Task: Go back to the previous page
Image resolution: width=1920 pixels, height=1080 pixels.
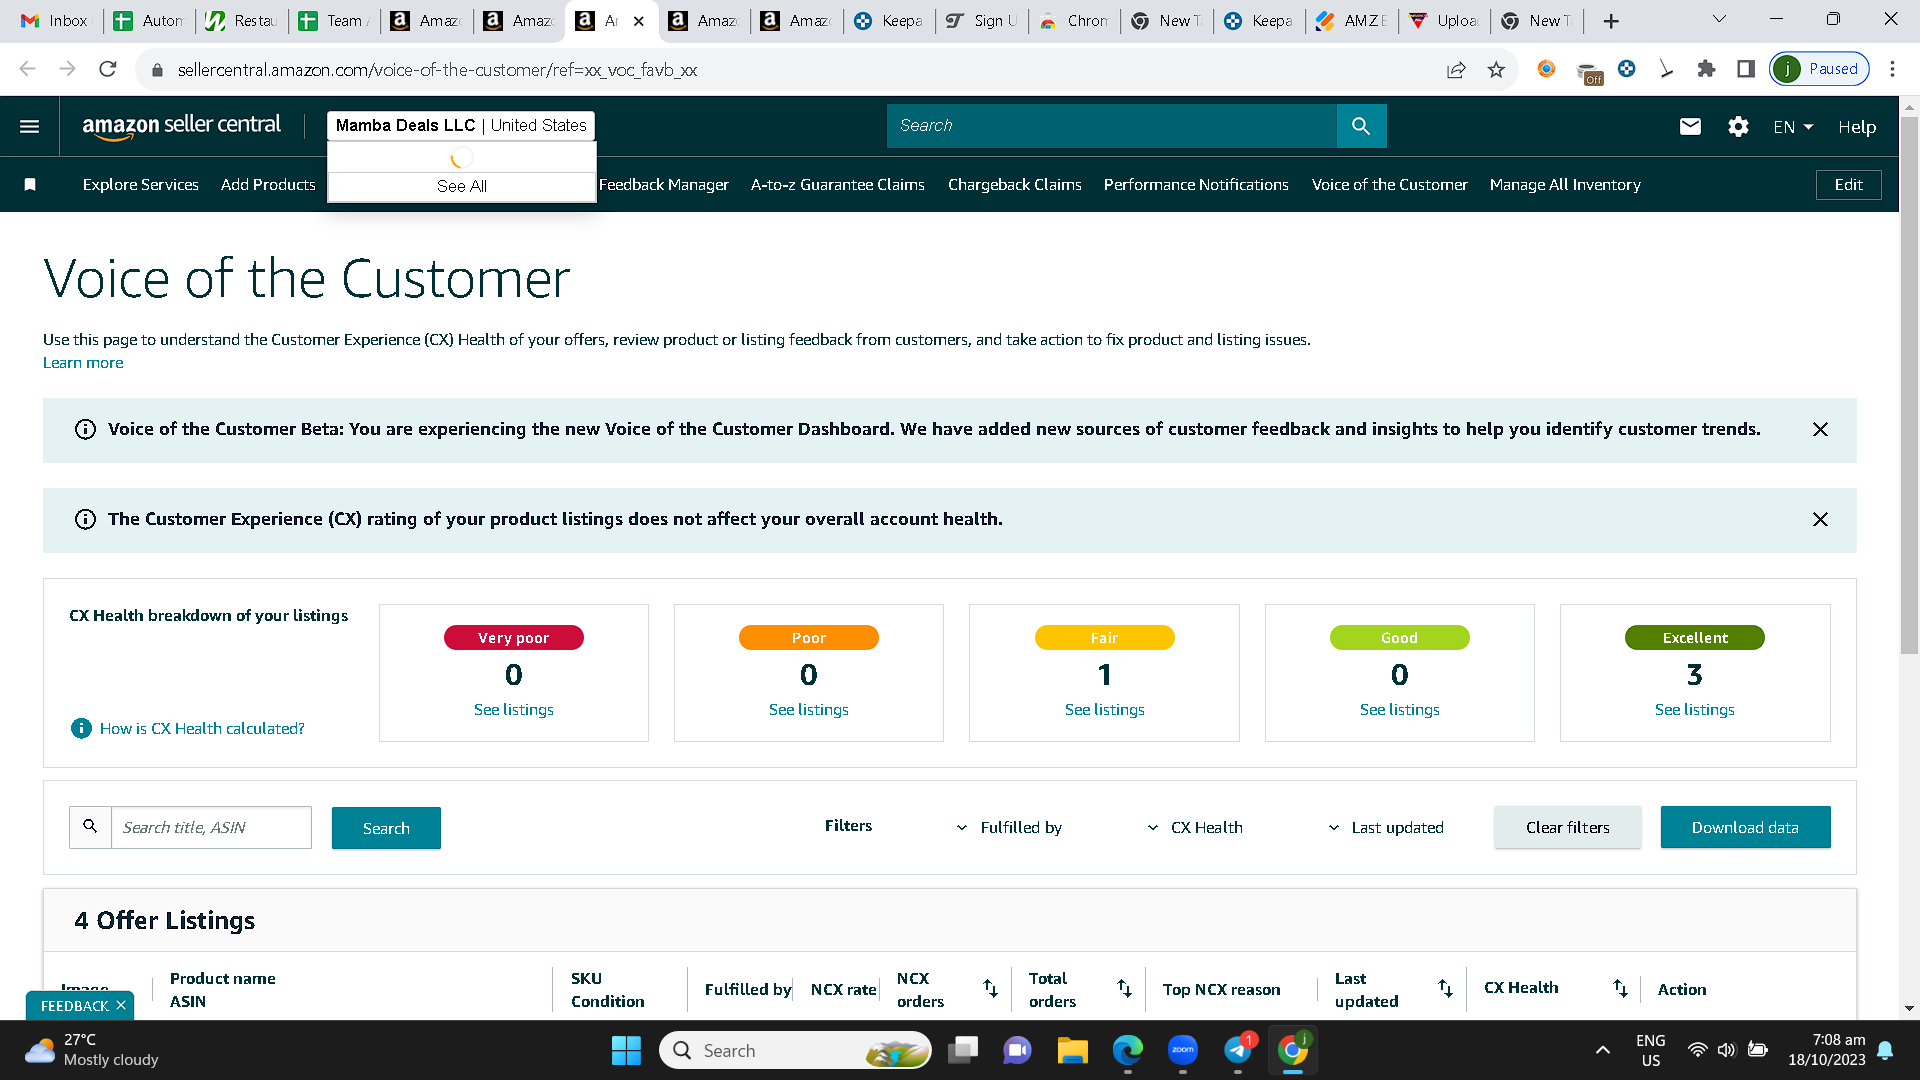Action: 28,69
